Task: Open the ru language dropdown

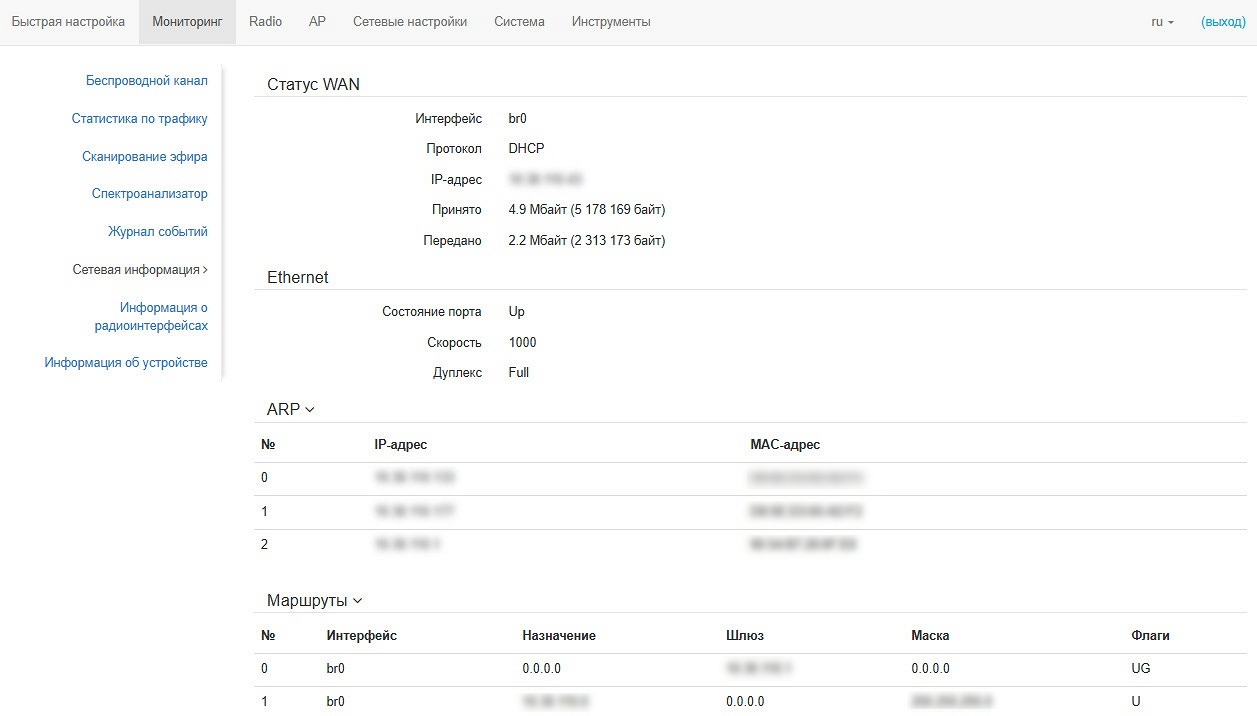Action: [1163, 21]
